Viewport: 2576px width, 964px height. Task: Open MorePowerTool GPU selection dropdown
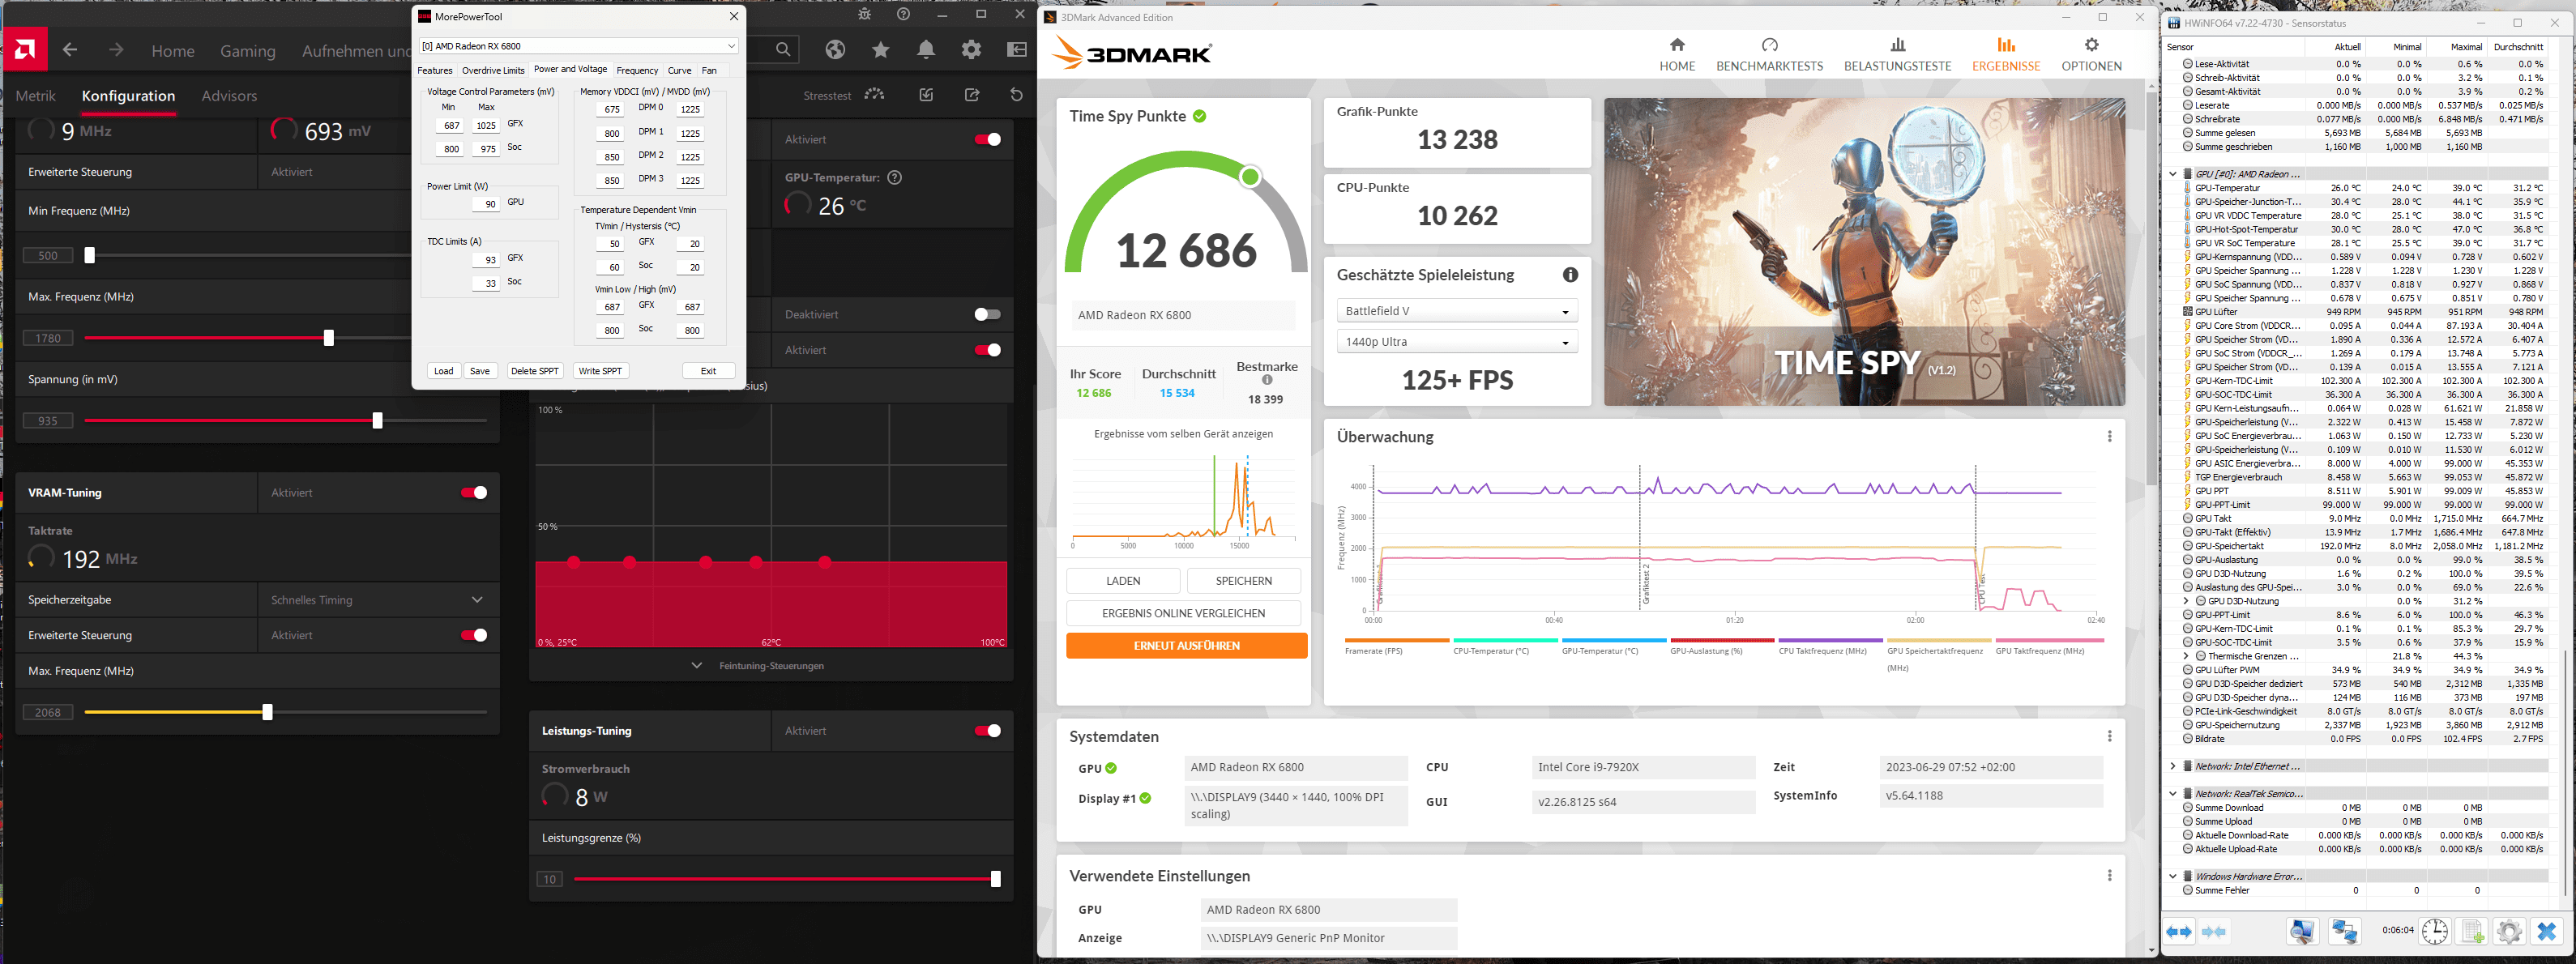tap(579, 46)
